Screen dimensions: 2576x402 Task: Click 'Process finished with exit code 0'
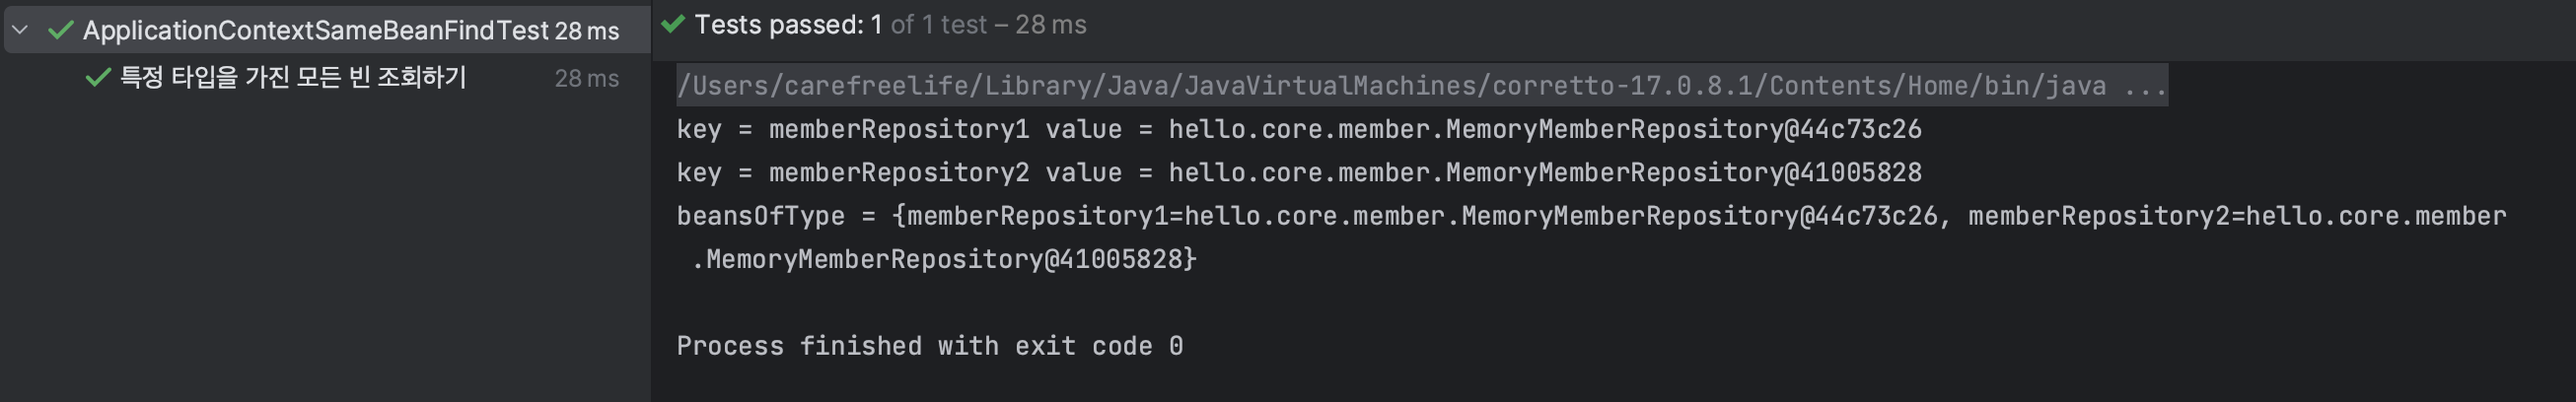929,346
